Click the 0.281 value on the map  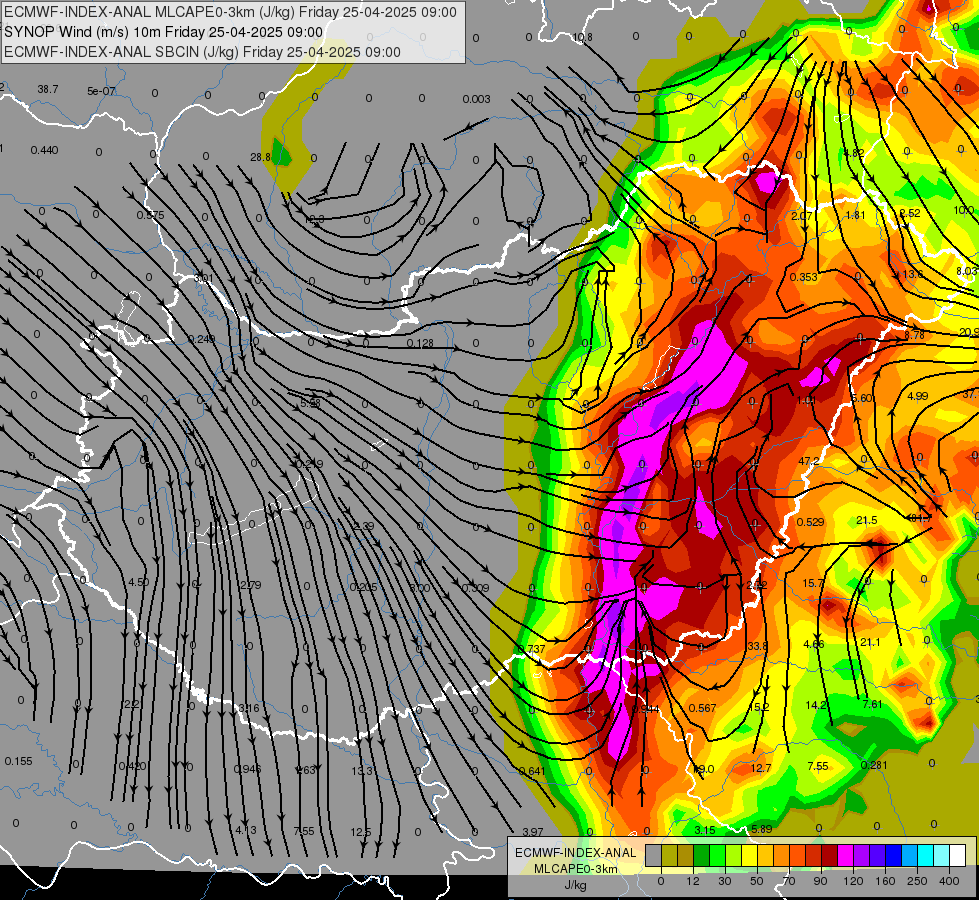point(874,765)
